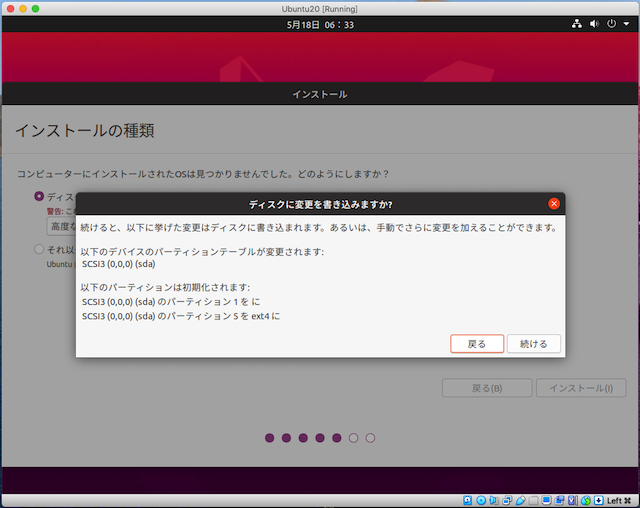Screen dimensions: 640x508
Task: Click the VirtualBox display settings icon
Action: point(547,500)
